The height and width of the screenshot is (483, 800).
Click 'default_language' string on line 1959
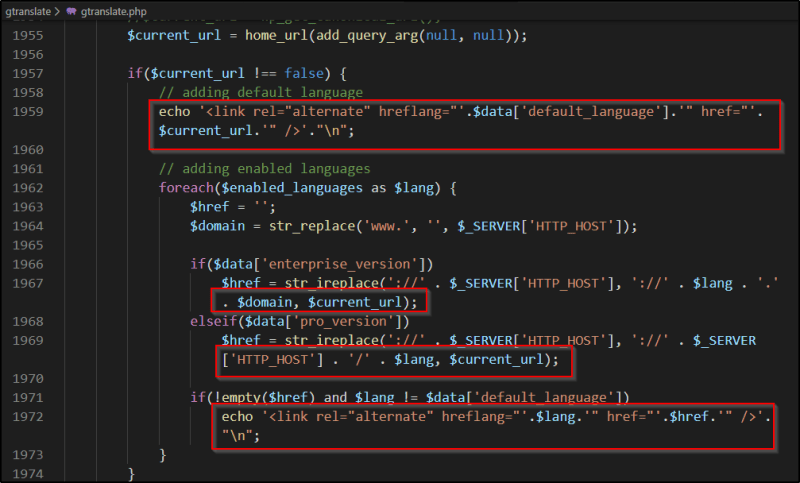pos(591,112)
